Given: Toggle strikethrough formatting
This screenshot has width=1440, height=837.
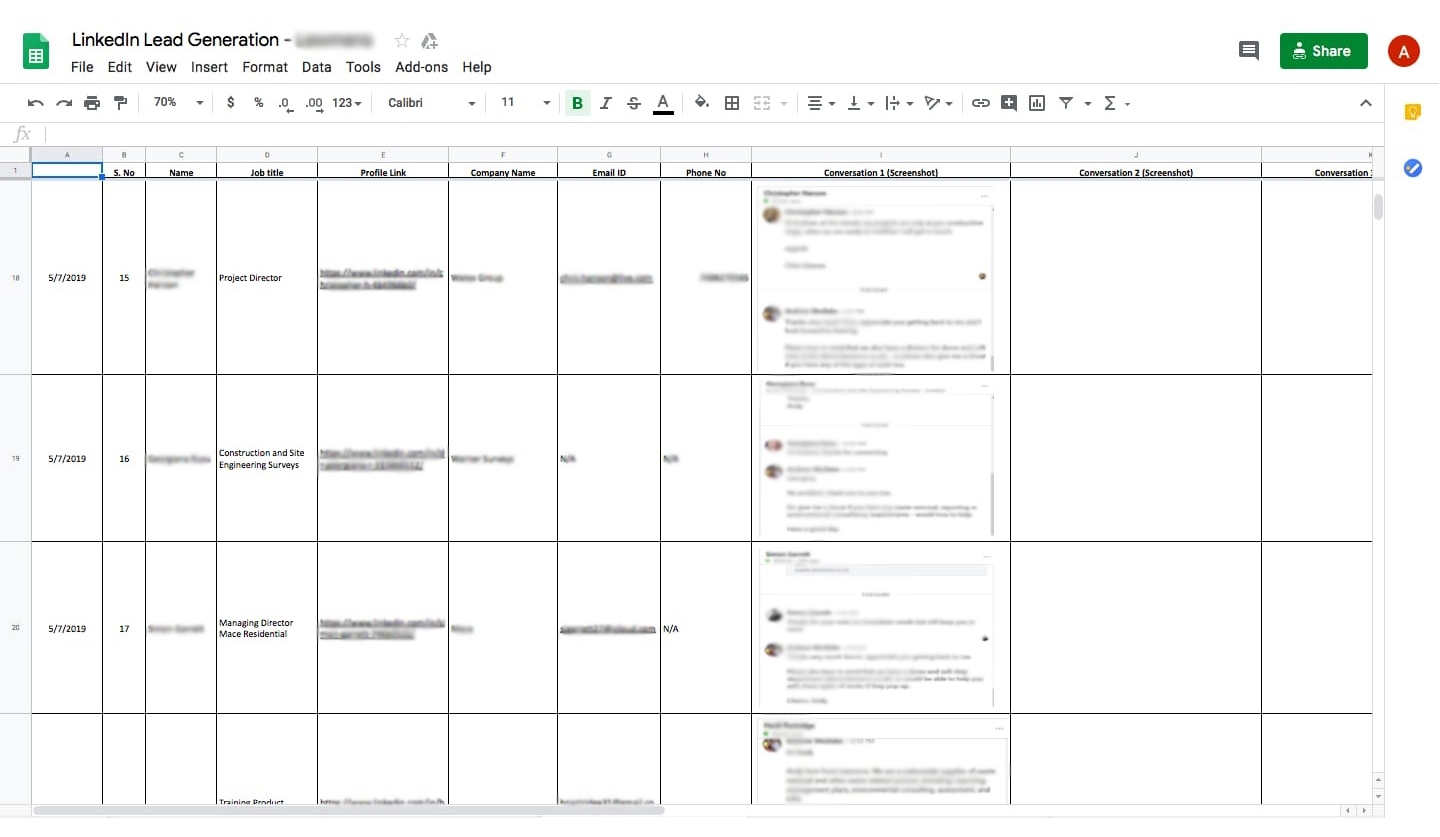Looking at the screenshot, I should 634,103.
